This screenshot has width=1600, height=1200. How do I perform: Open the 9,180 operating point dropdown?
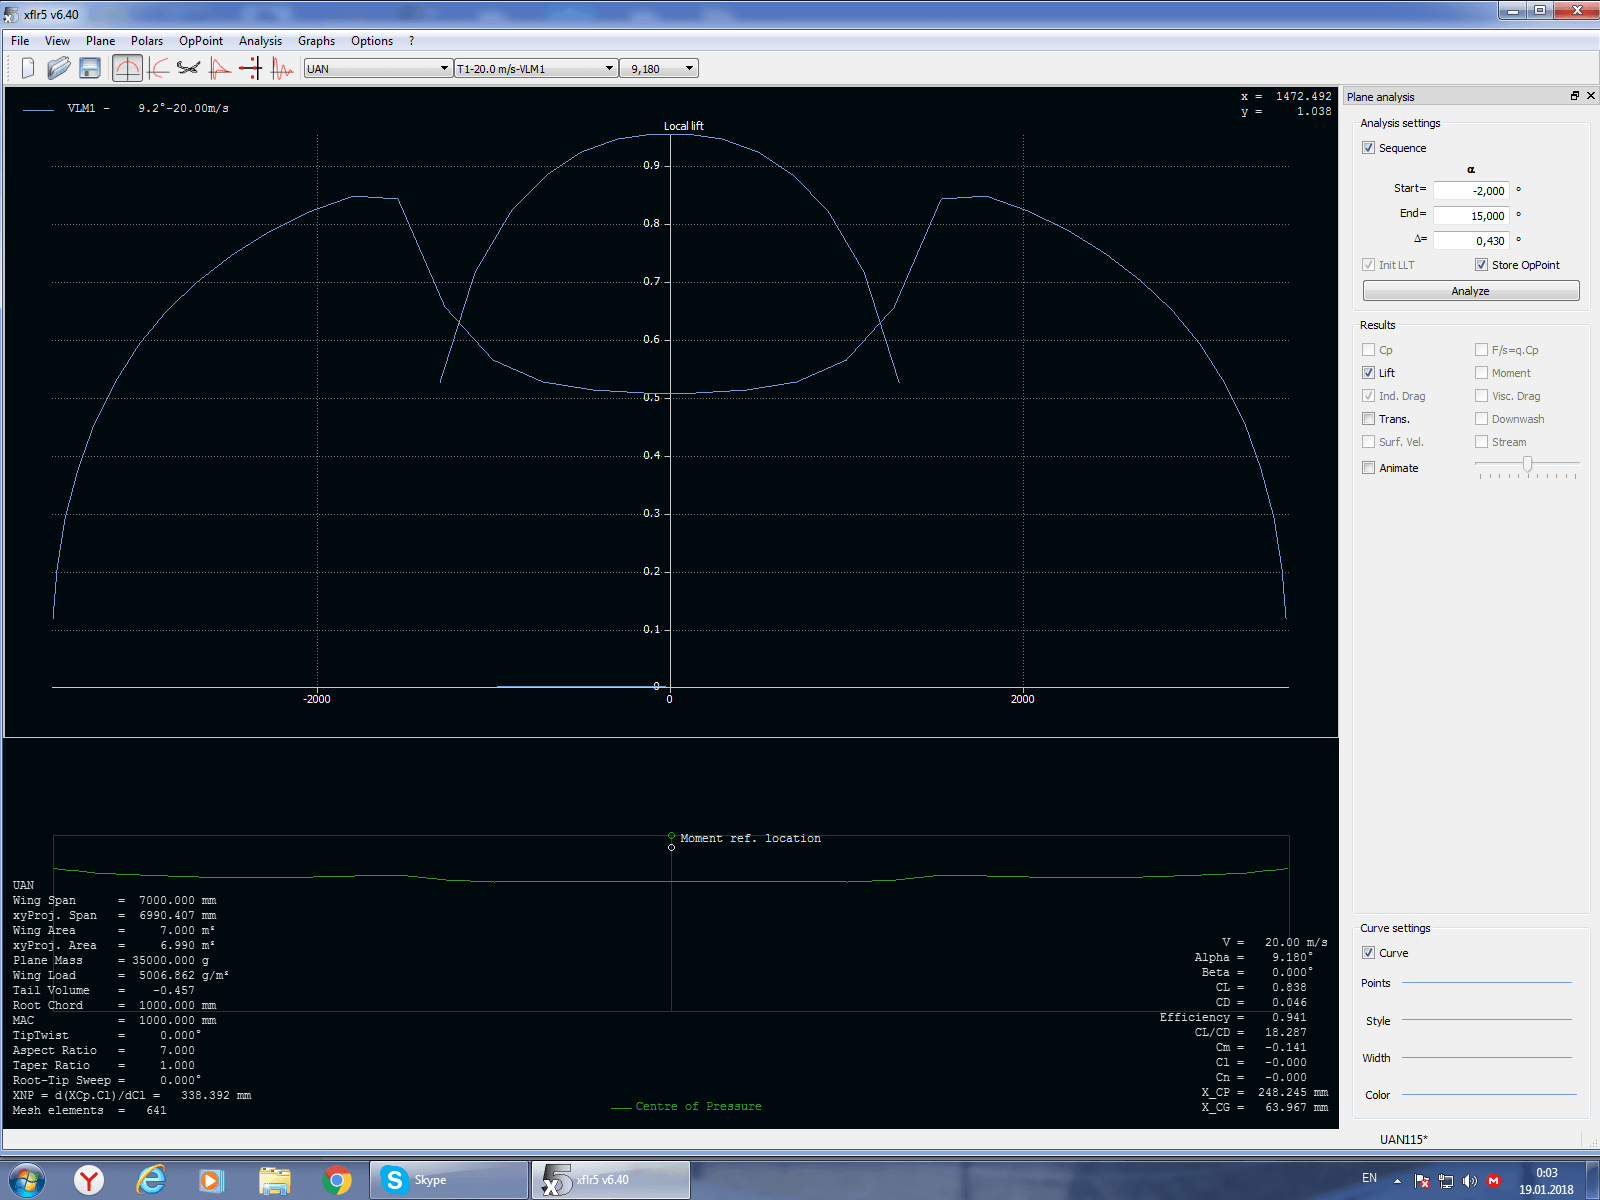click(659, 68)
